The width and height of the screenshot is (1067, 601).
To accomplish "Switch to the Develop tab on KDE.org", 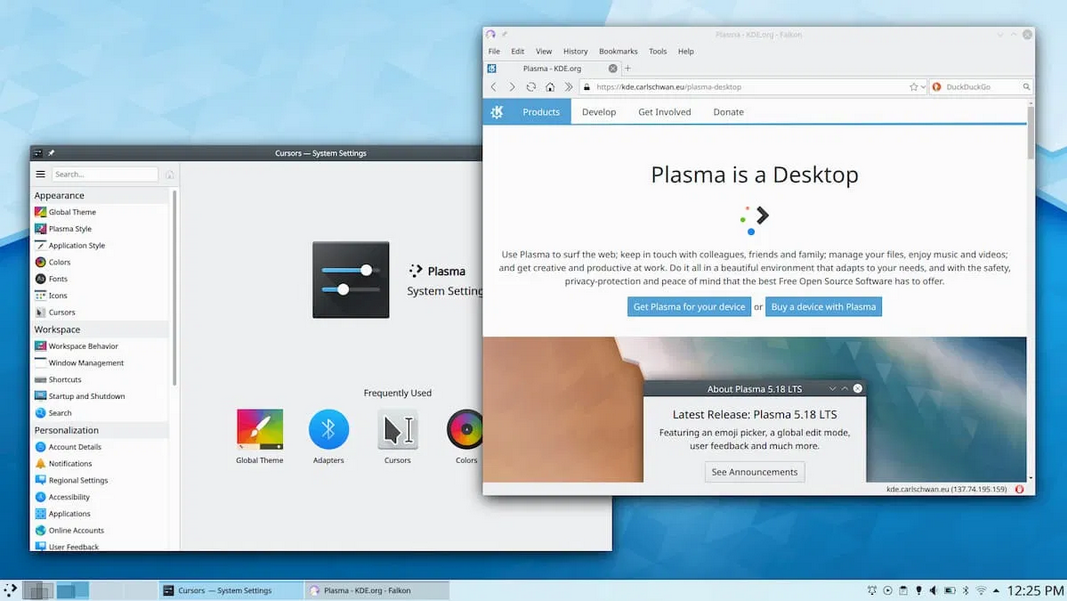I will 598,112.
